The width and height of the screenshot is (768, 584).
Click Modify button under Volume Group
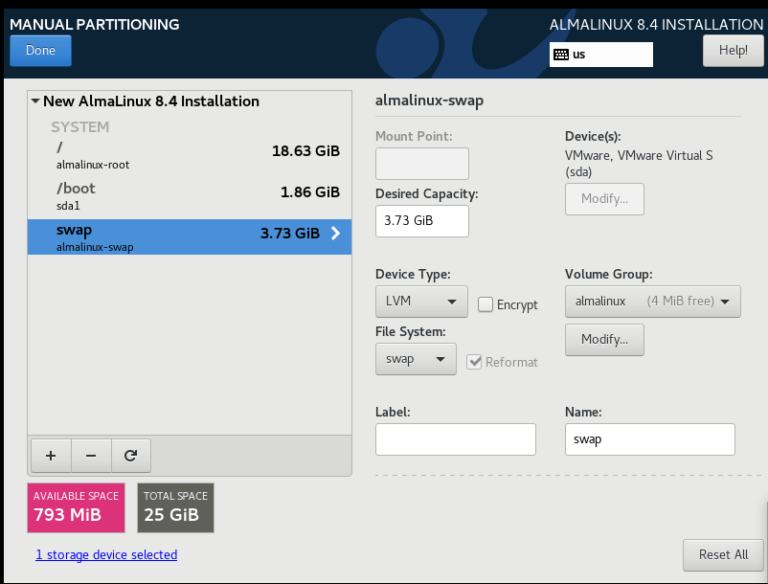604,340
